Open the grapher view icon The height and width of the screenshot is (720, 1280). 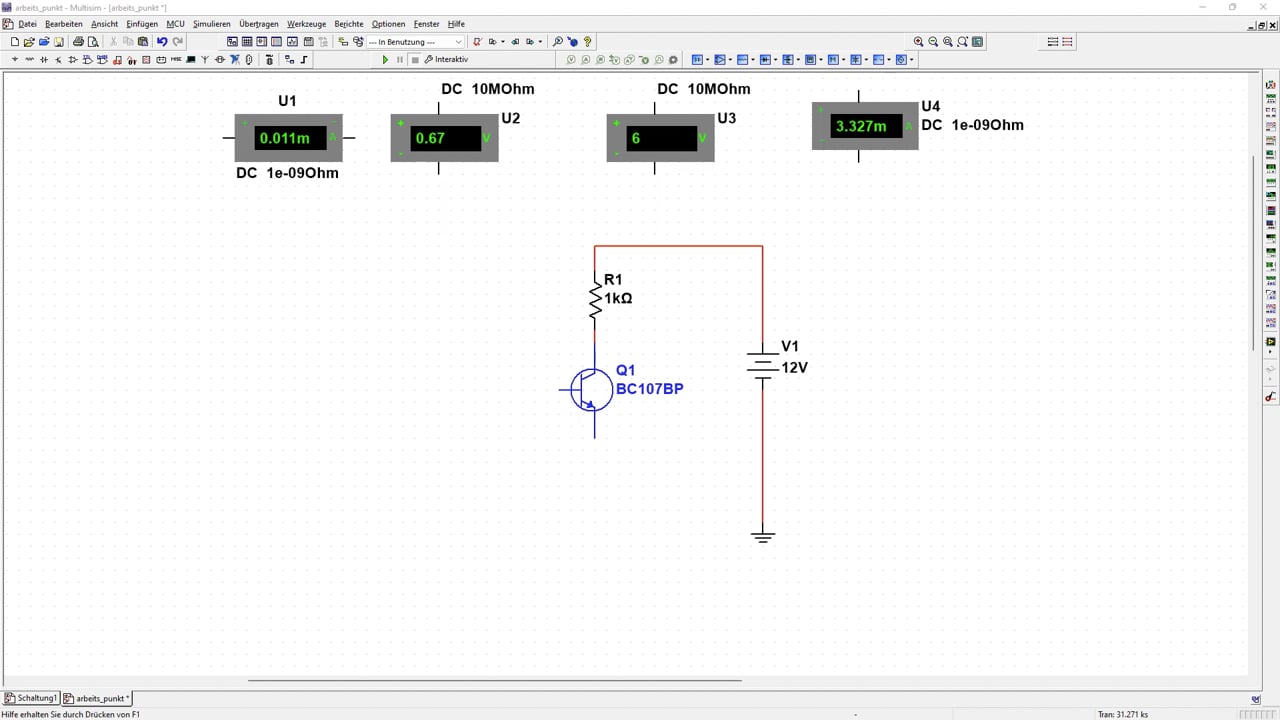[x=292, y=42]
